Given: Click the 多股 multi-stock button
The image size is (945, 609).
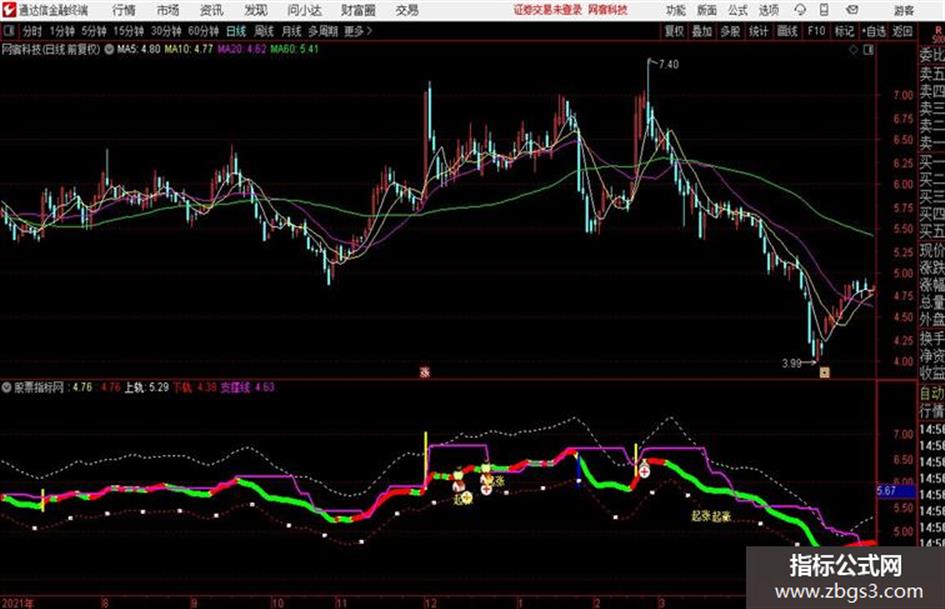Looking at the screenshot, I should [x=730, y=31].
